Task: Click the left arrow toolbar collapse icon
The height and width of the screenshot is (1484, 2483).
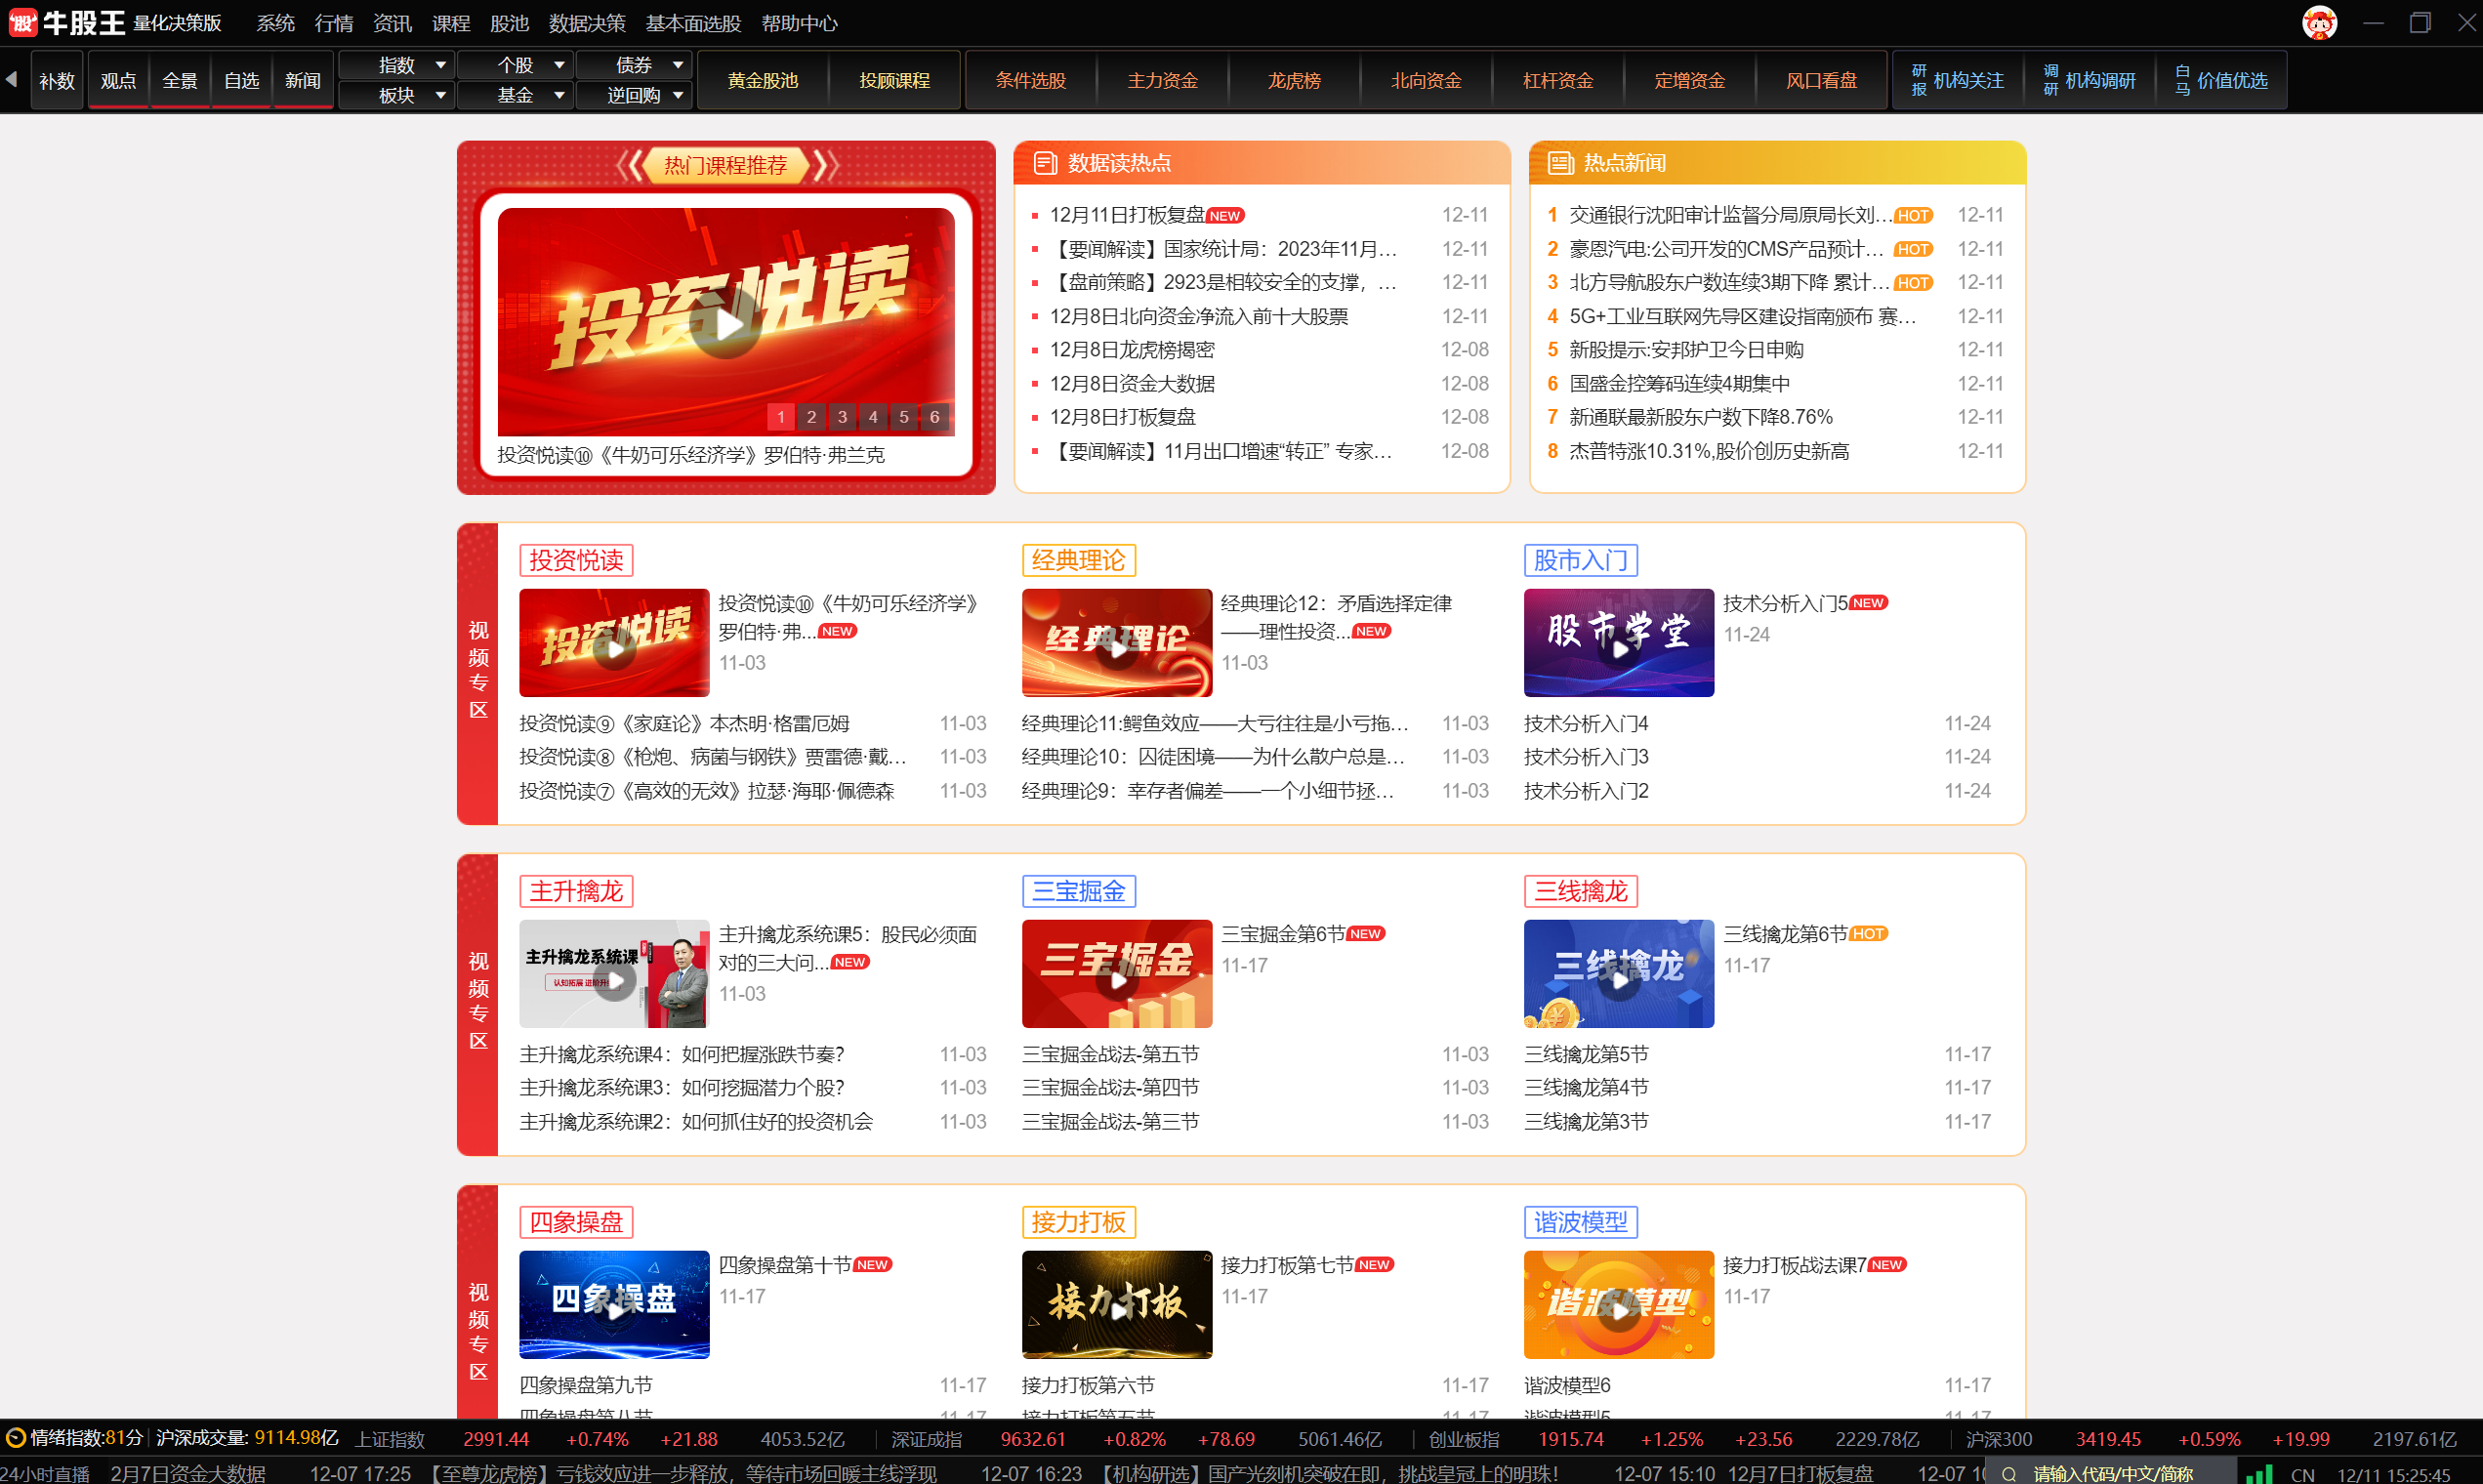Action: tap(11, 79)
